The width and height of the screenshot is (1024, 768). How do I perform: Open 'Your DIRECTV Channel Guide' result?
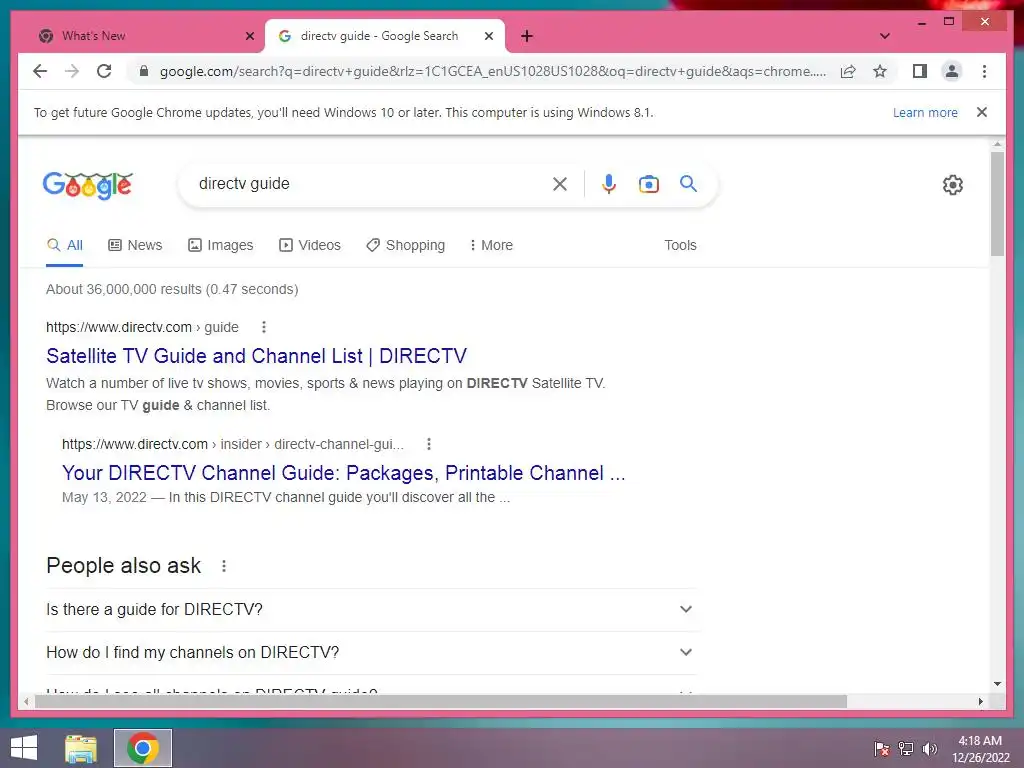coord(344,473)
